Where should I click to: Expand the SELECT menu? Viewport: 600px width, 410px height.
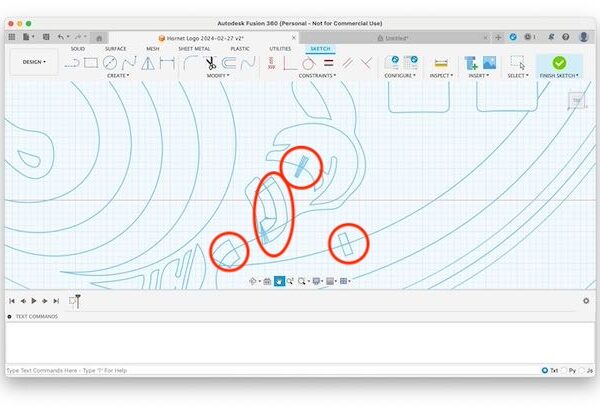pyautogui.click(x=518, y=76)
